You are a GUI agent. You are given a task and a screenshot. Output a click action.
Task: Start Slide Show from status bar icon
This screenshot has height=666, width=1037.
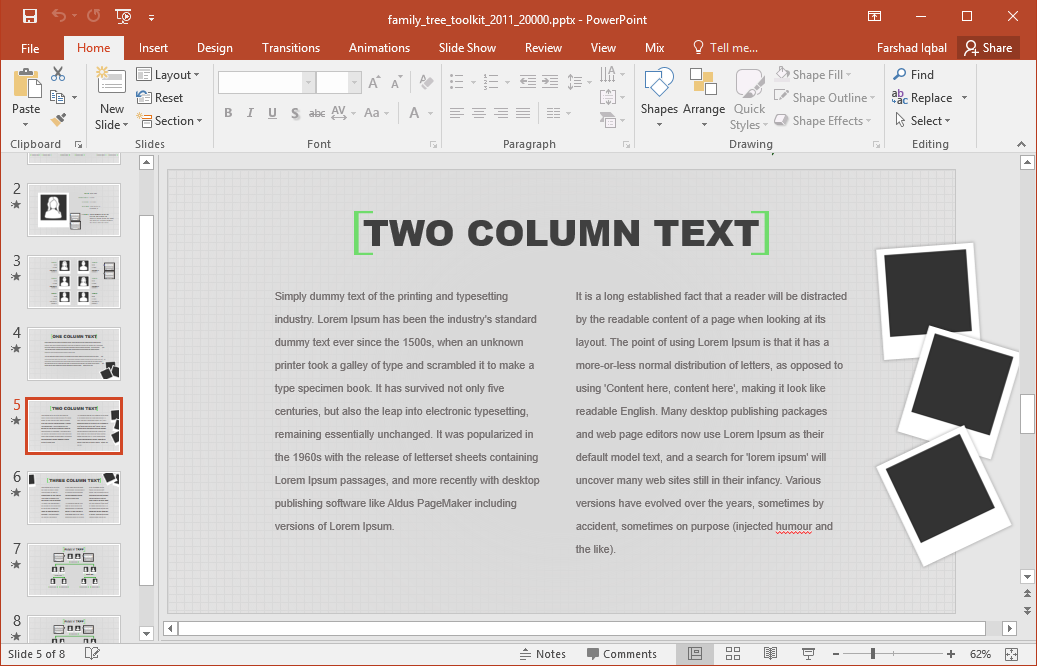808,654
